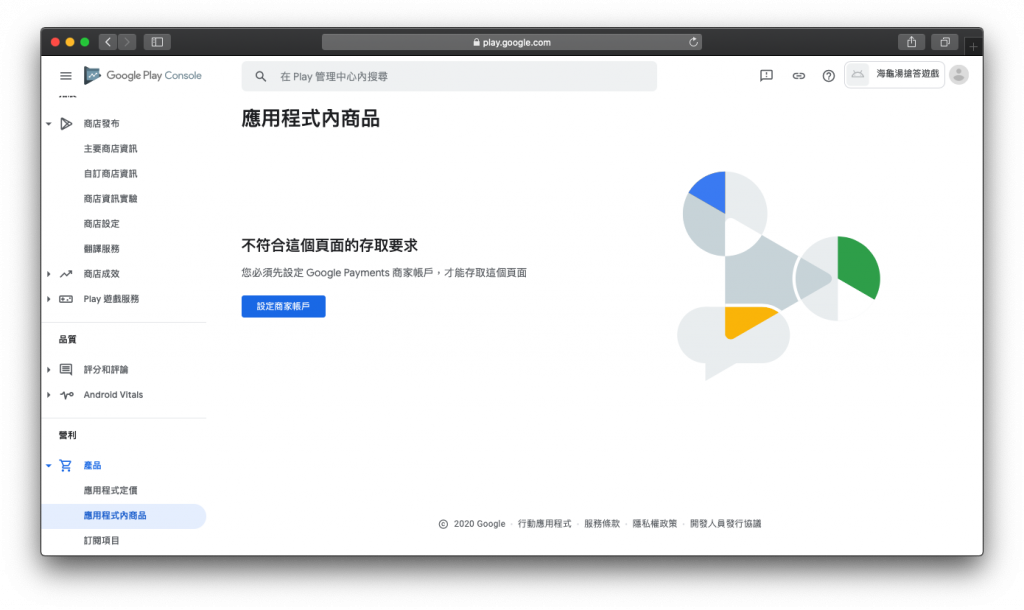1024x610 pixels.
Task: Click the user account avatar
Action: pyautogui.click(x=959, y=75)
